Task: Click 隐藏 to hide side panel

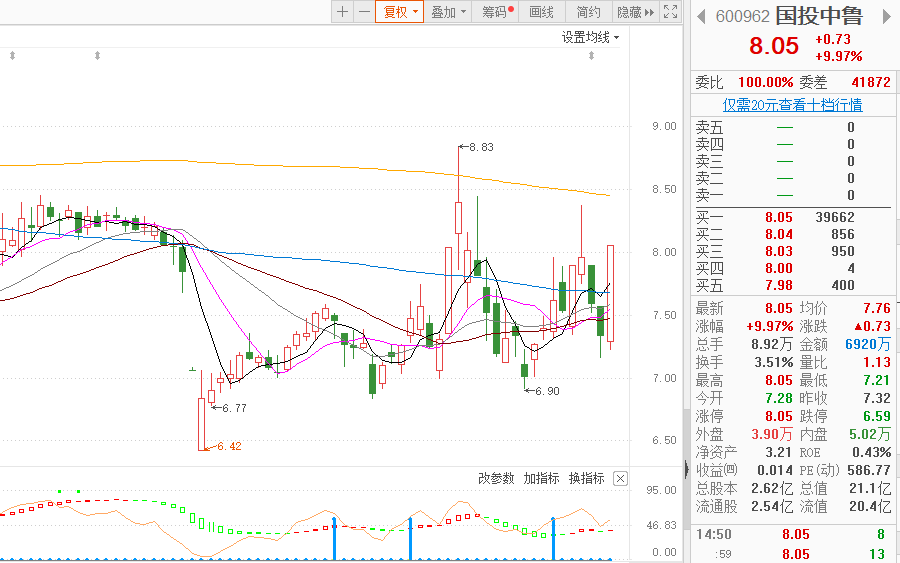Action: pyautogui.click(x=634, y=12)
